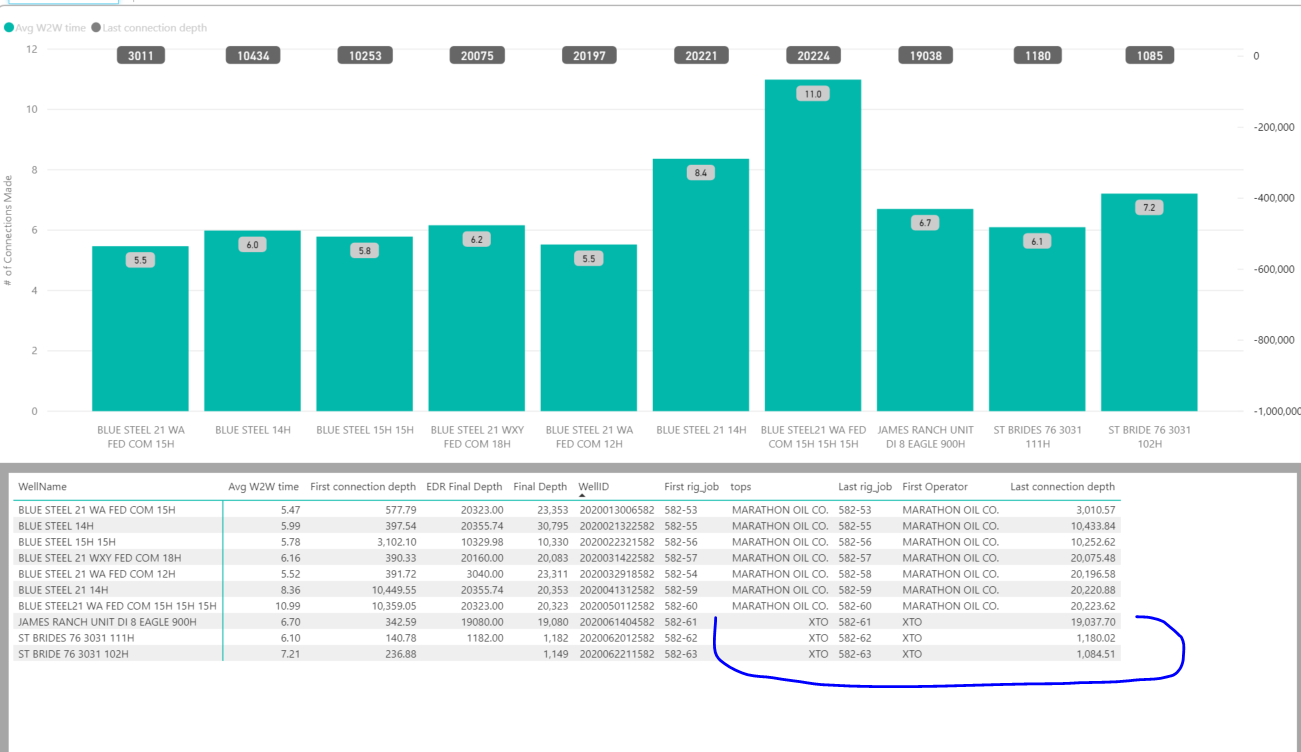Screen dimensions: 1301x752
Task: Click the BLUE STEEL 15H 15H axis label
Action: (x=365, y=430)
